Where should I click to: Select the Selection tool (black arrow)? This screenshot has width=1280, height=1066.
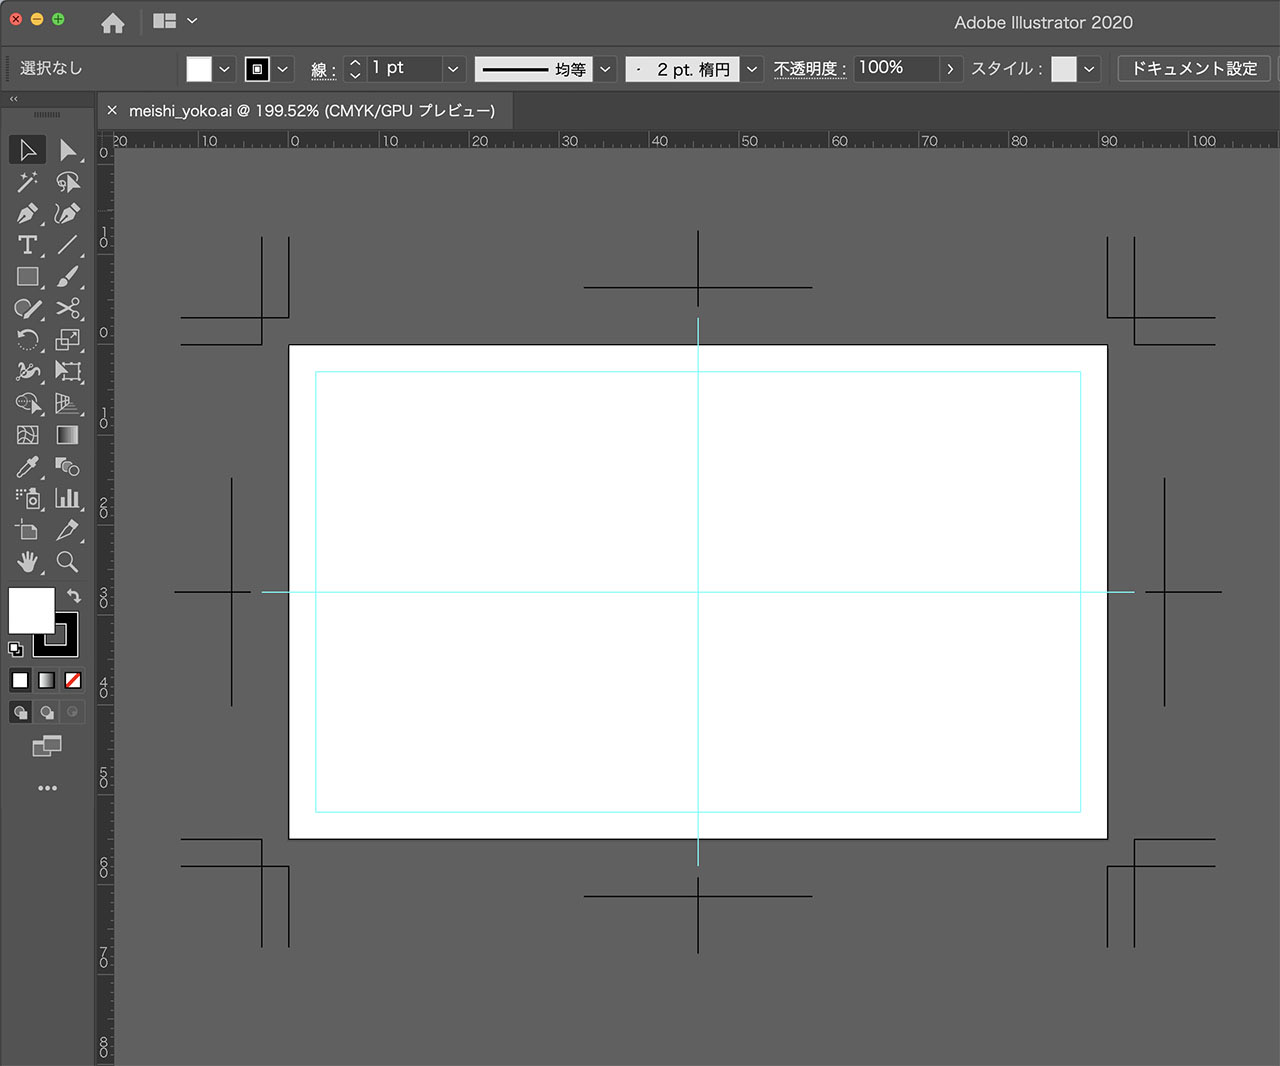point(28,150)
